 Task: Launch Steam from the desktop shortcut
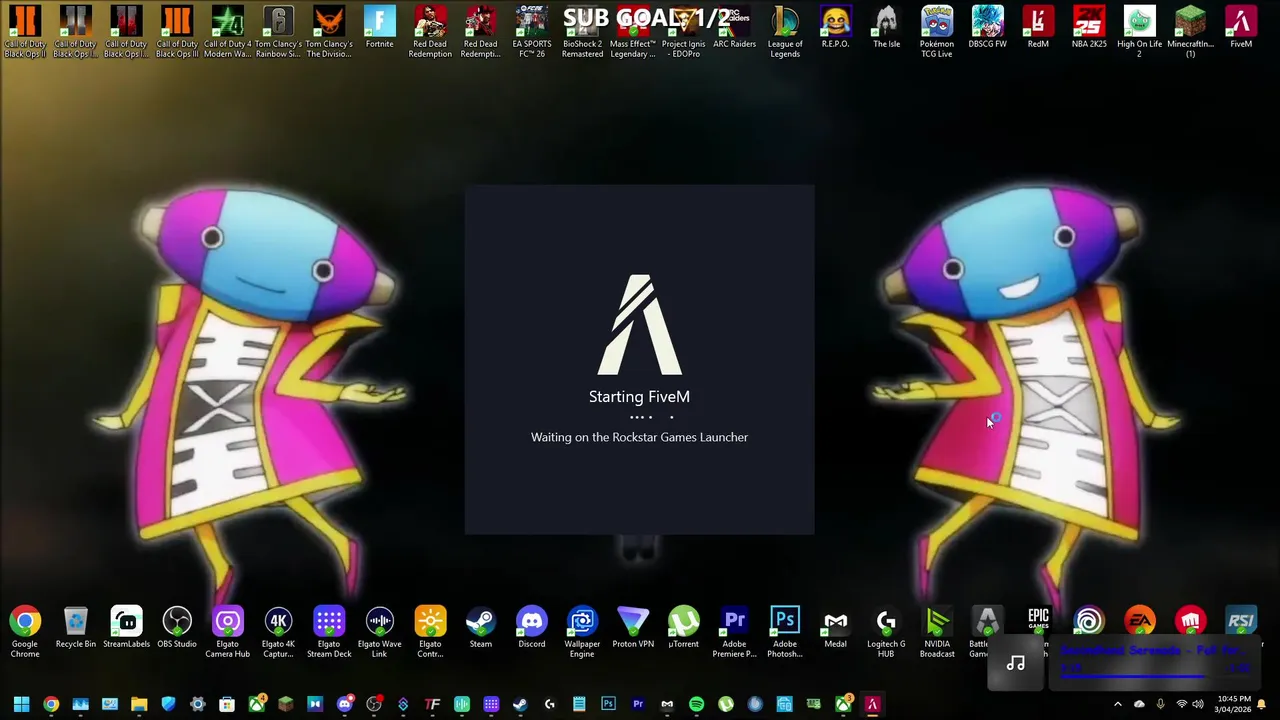(481, 628)
